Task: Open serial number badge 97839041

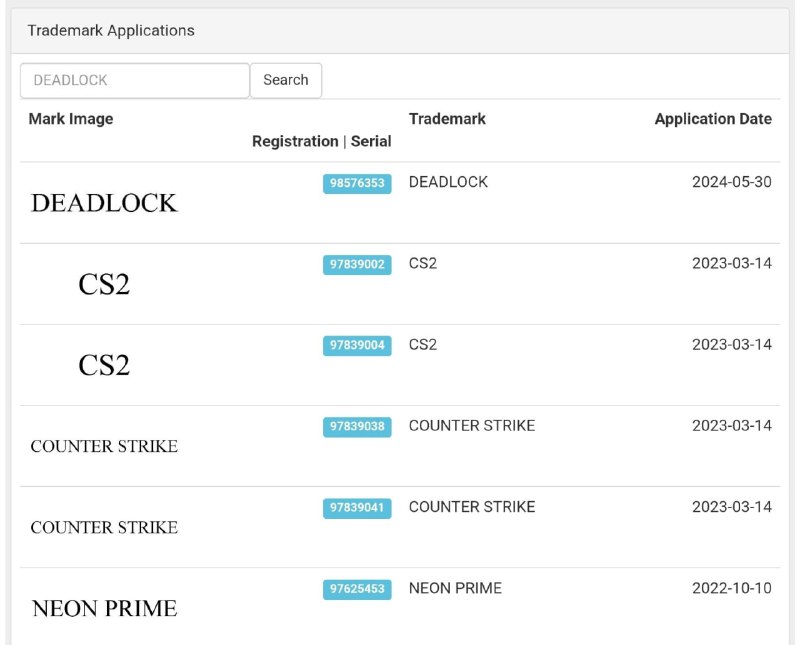Action: 357,508
